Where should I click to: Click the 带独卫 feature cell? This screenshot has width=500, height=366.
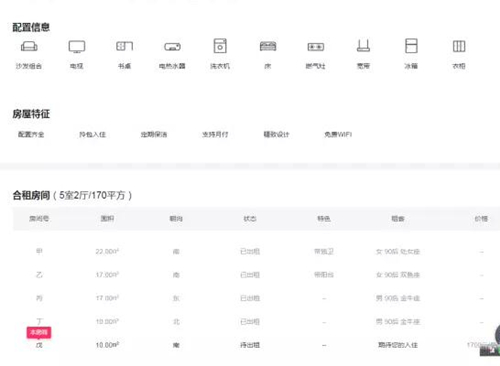tap(324, 251)
